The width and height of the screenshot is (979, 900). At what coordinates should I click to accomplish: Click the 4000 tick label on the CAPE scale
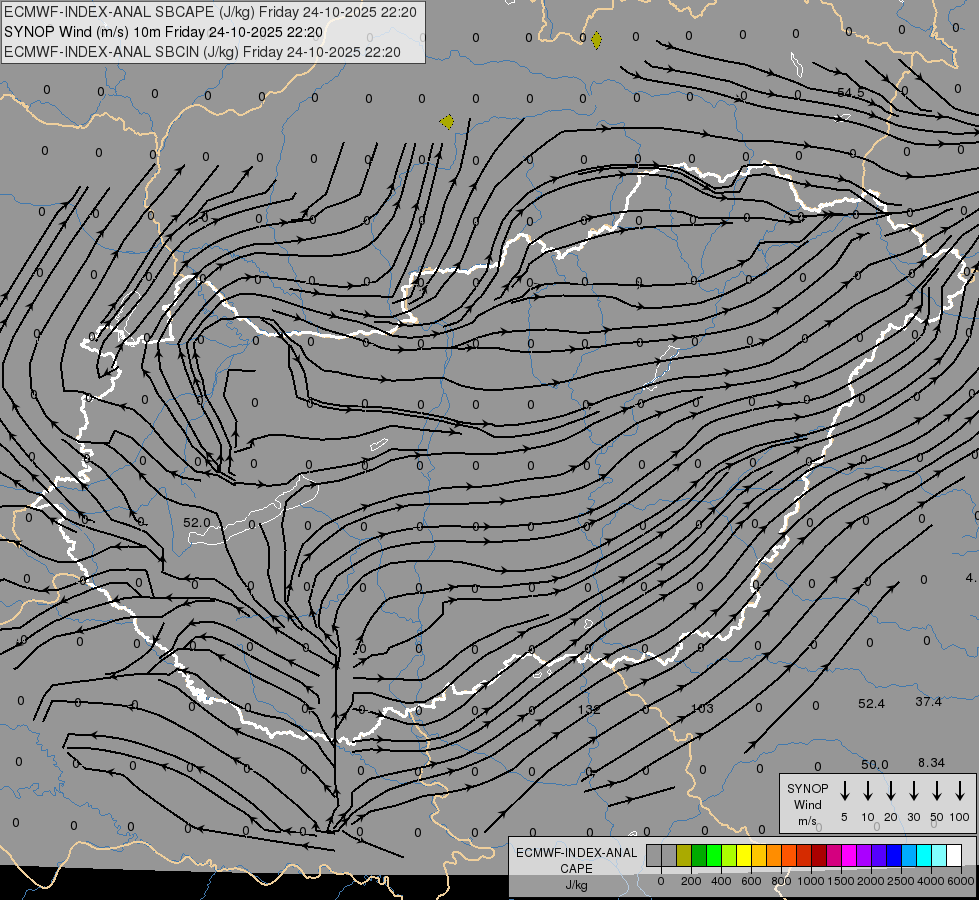pos(931,881)
